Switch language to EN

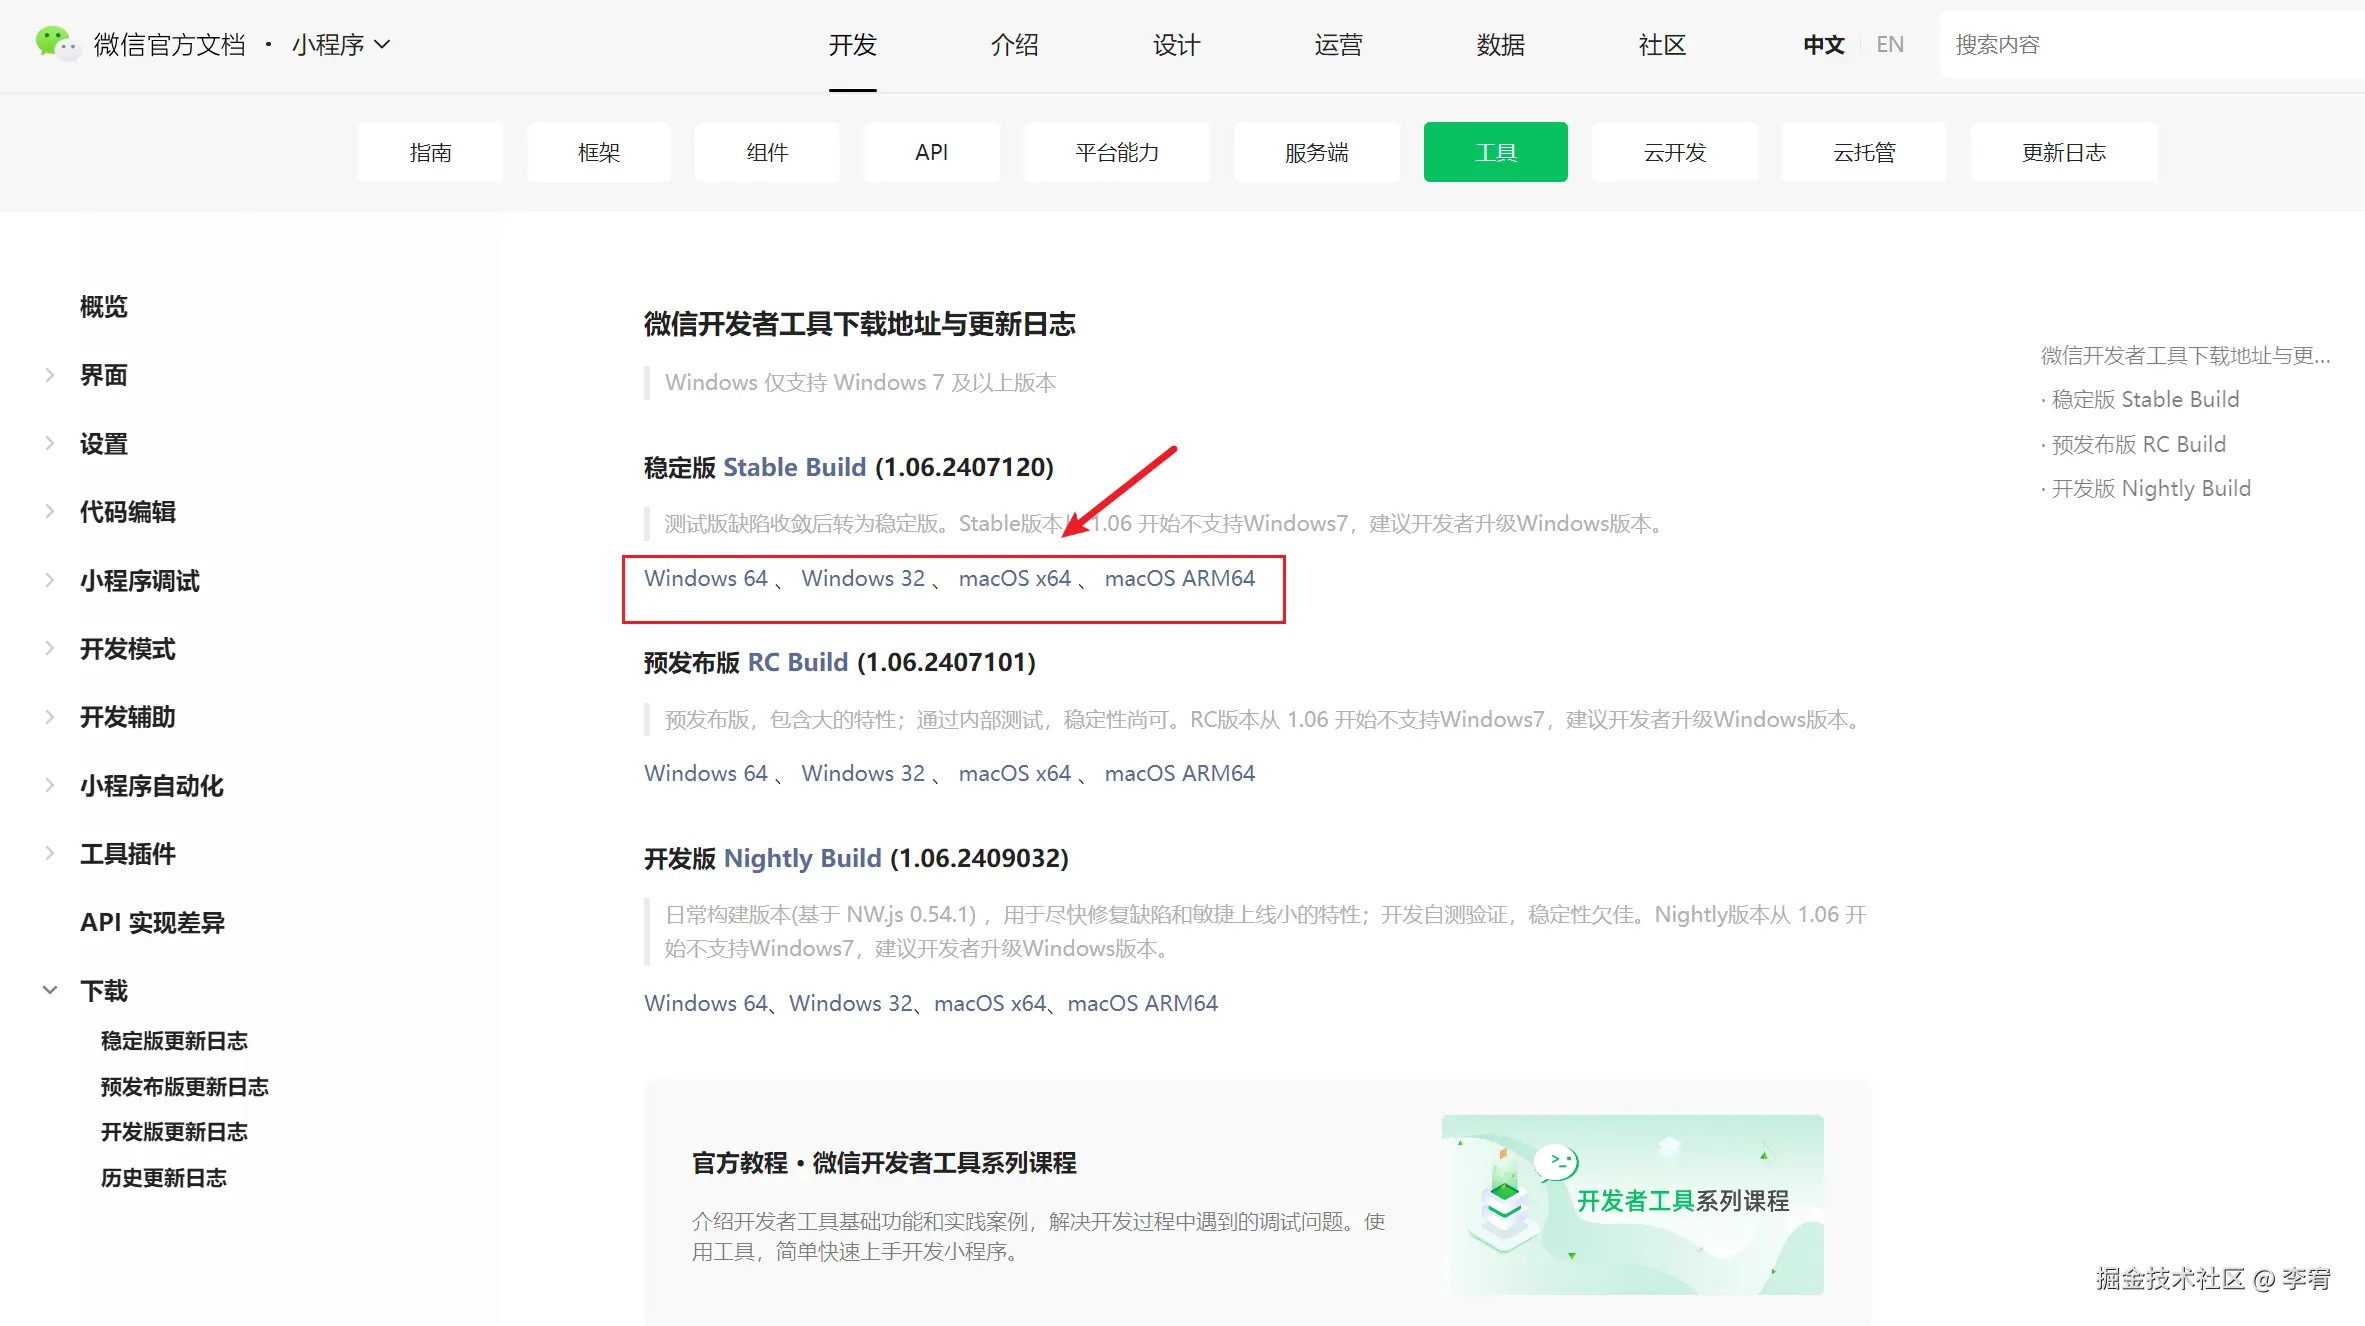coord(1889,45)
